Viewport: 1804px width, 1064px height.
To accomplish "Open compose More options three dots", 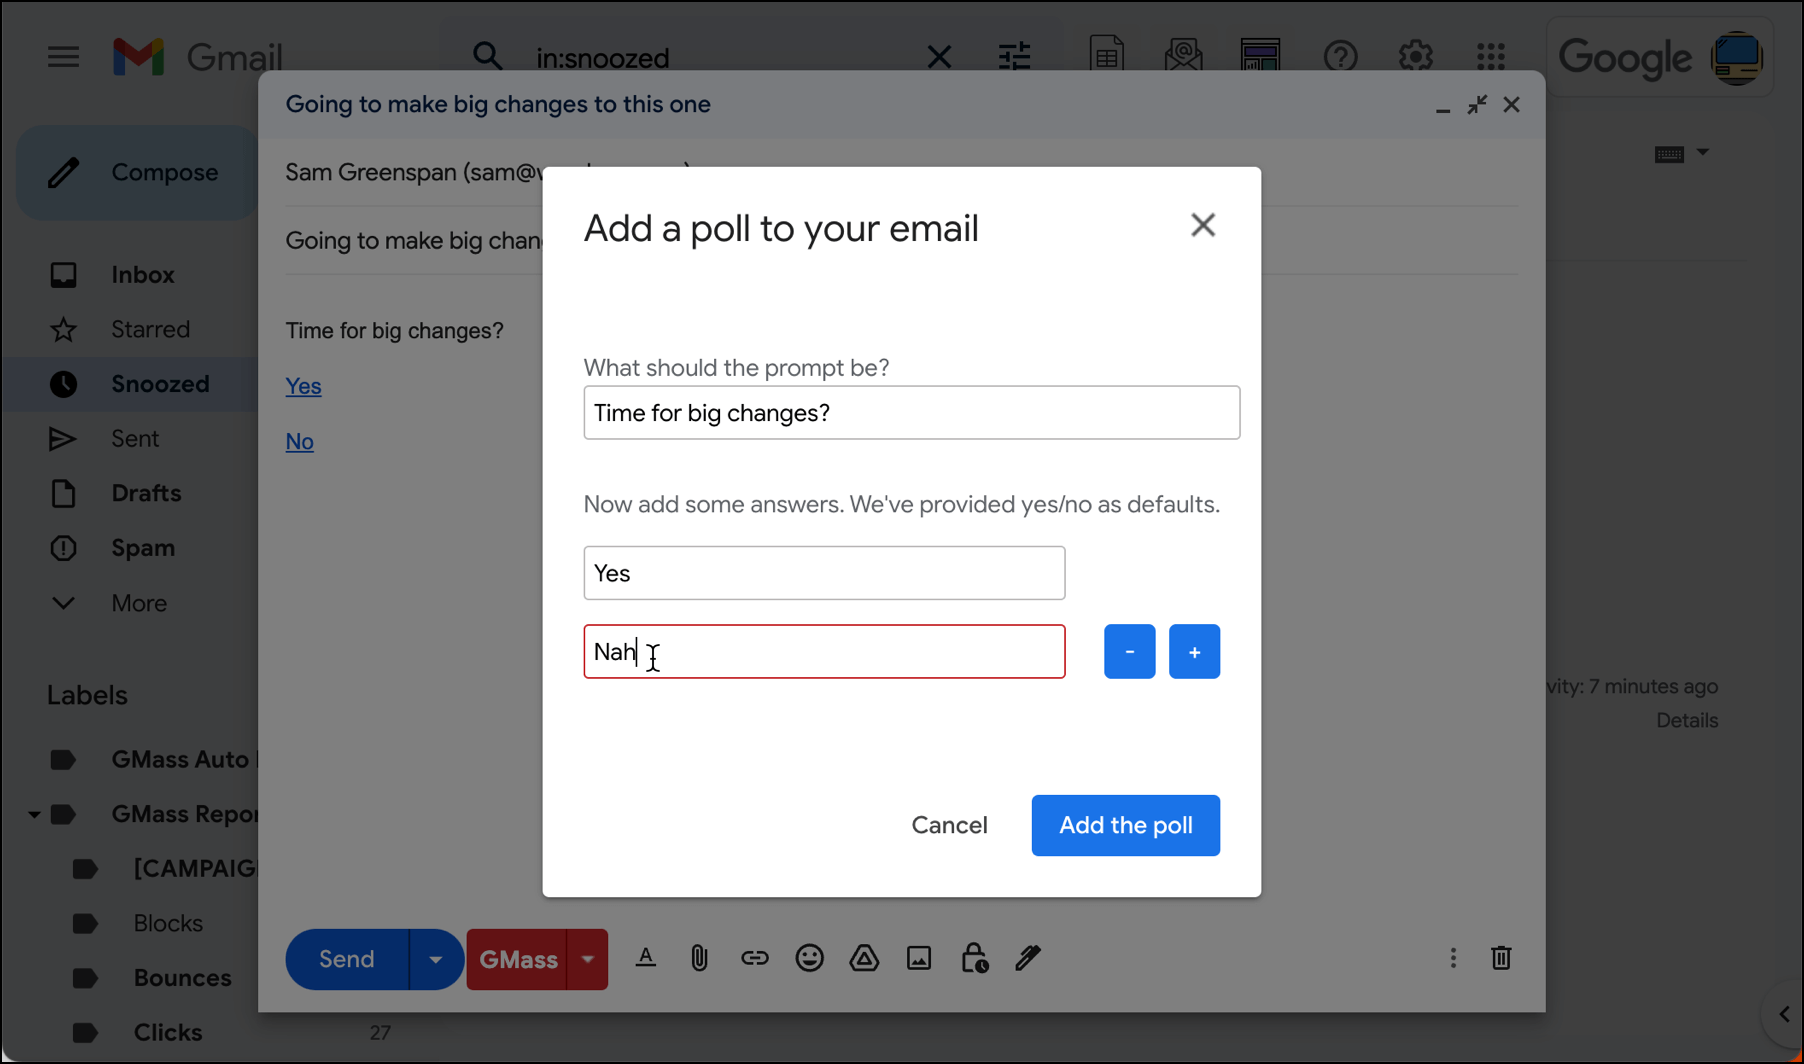I will 1453,958.
